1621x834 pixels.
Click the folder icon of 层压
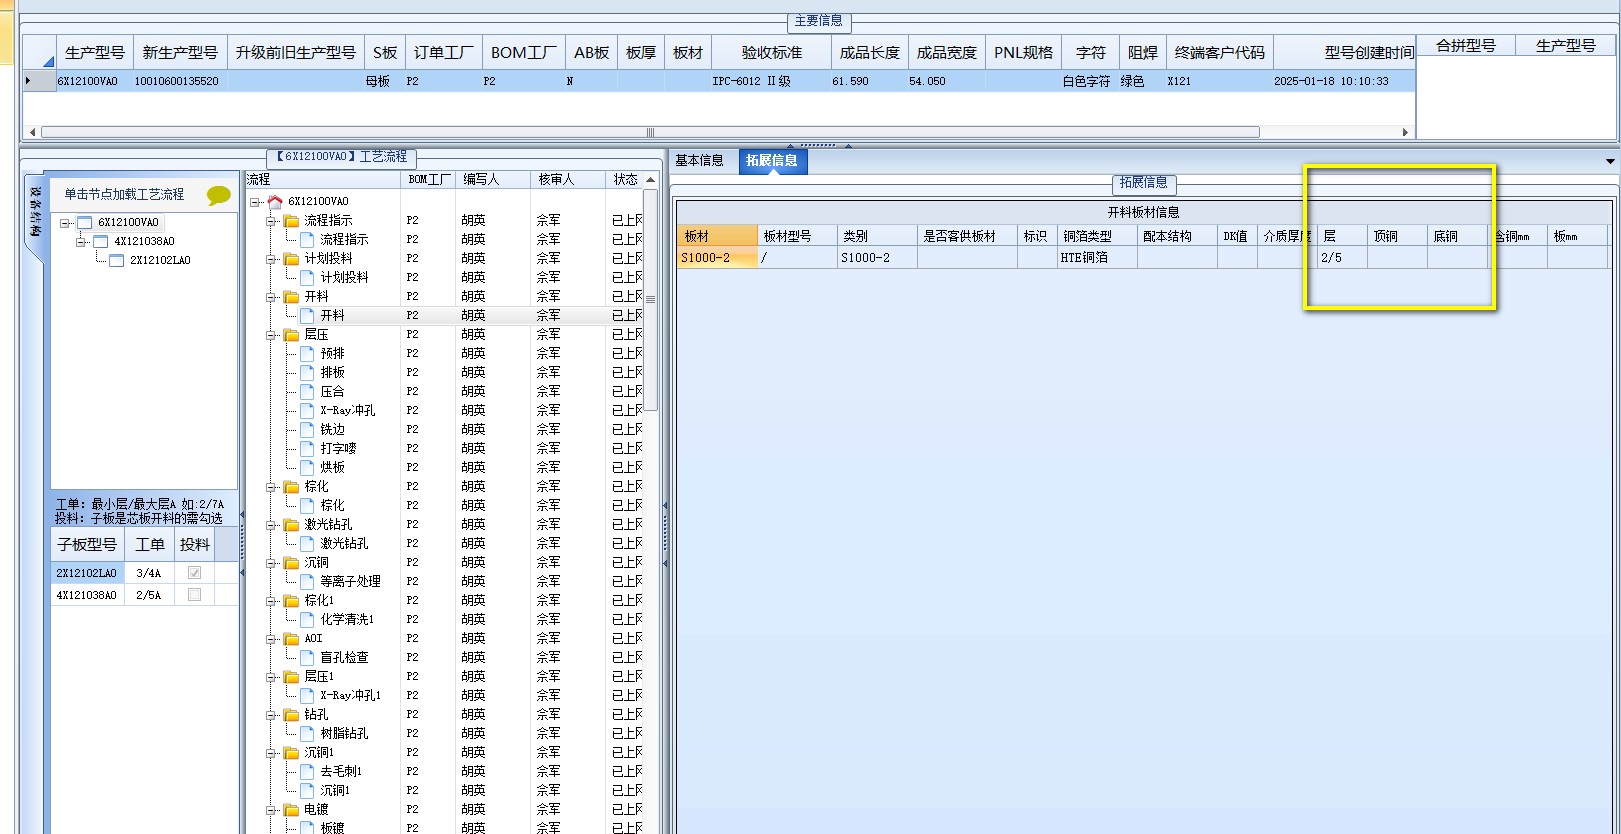[x=291, y=334]
